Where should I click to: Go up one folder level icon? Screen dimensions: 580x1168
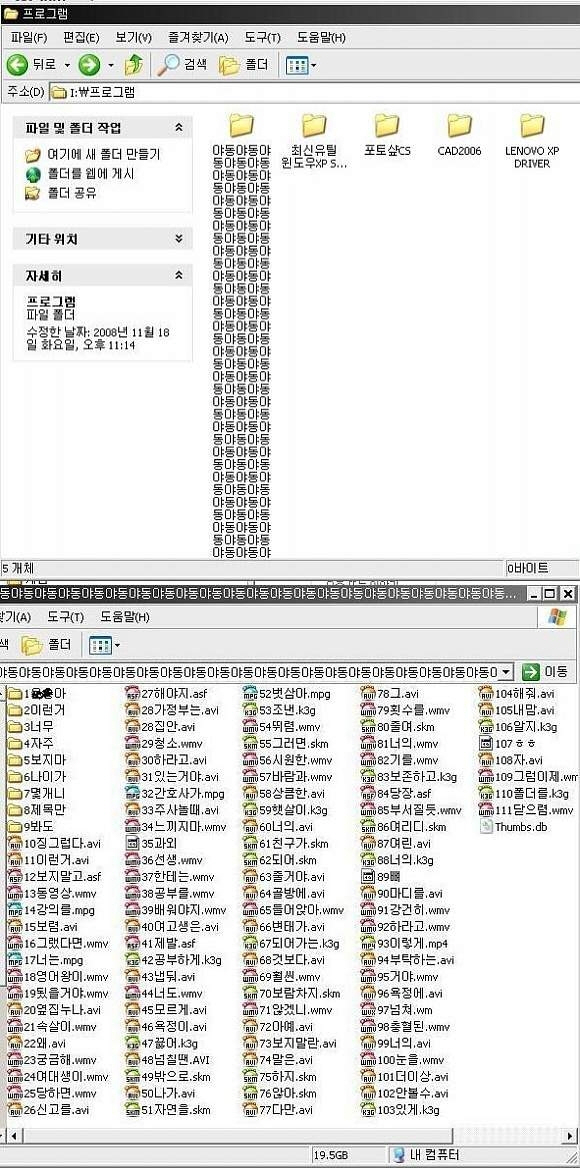click(134, 65)
